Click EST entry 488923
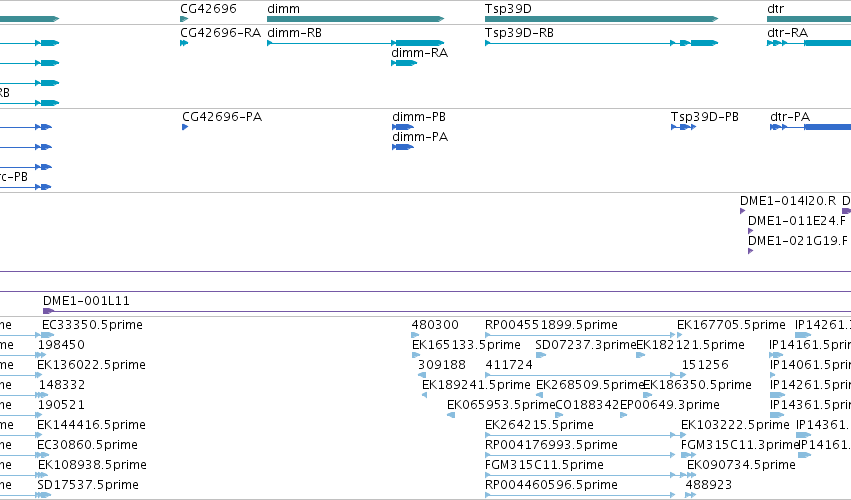851x500 pixels. click(x=709, y=485)
